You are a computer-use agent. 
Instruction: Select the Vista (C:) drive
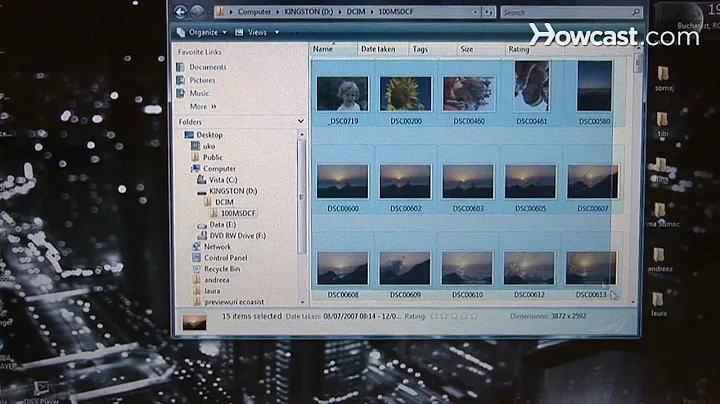coord(223,180)
